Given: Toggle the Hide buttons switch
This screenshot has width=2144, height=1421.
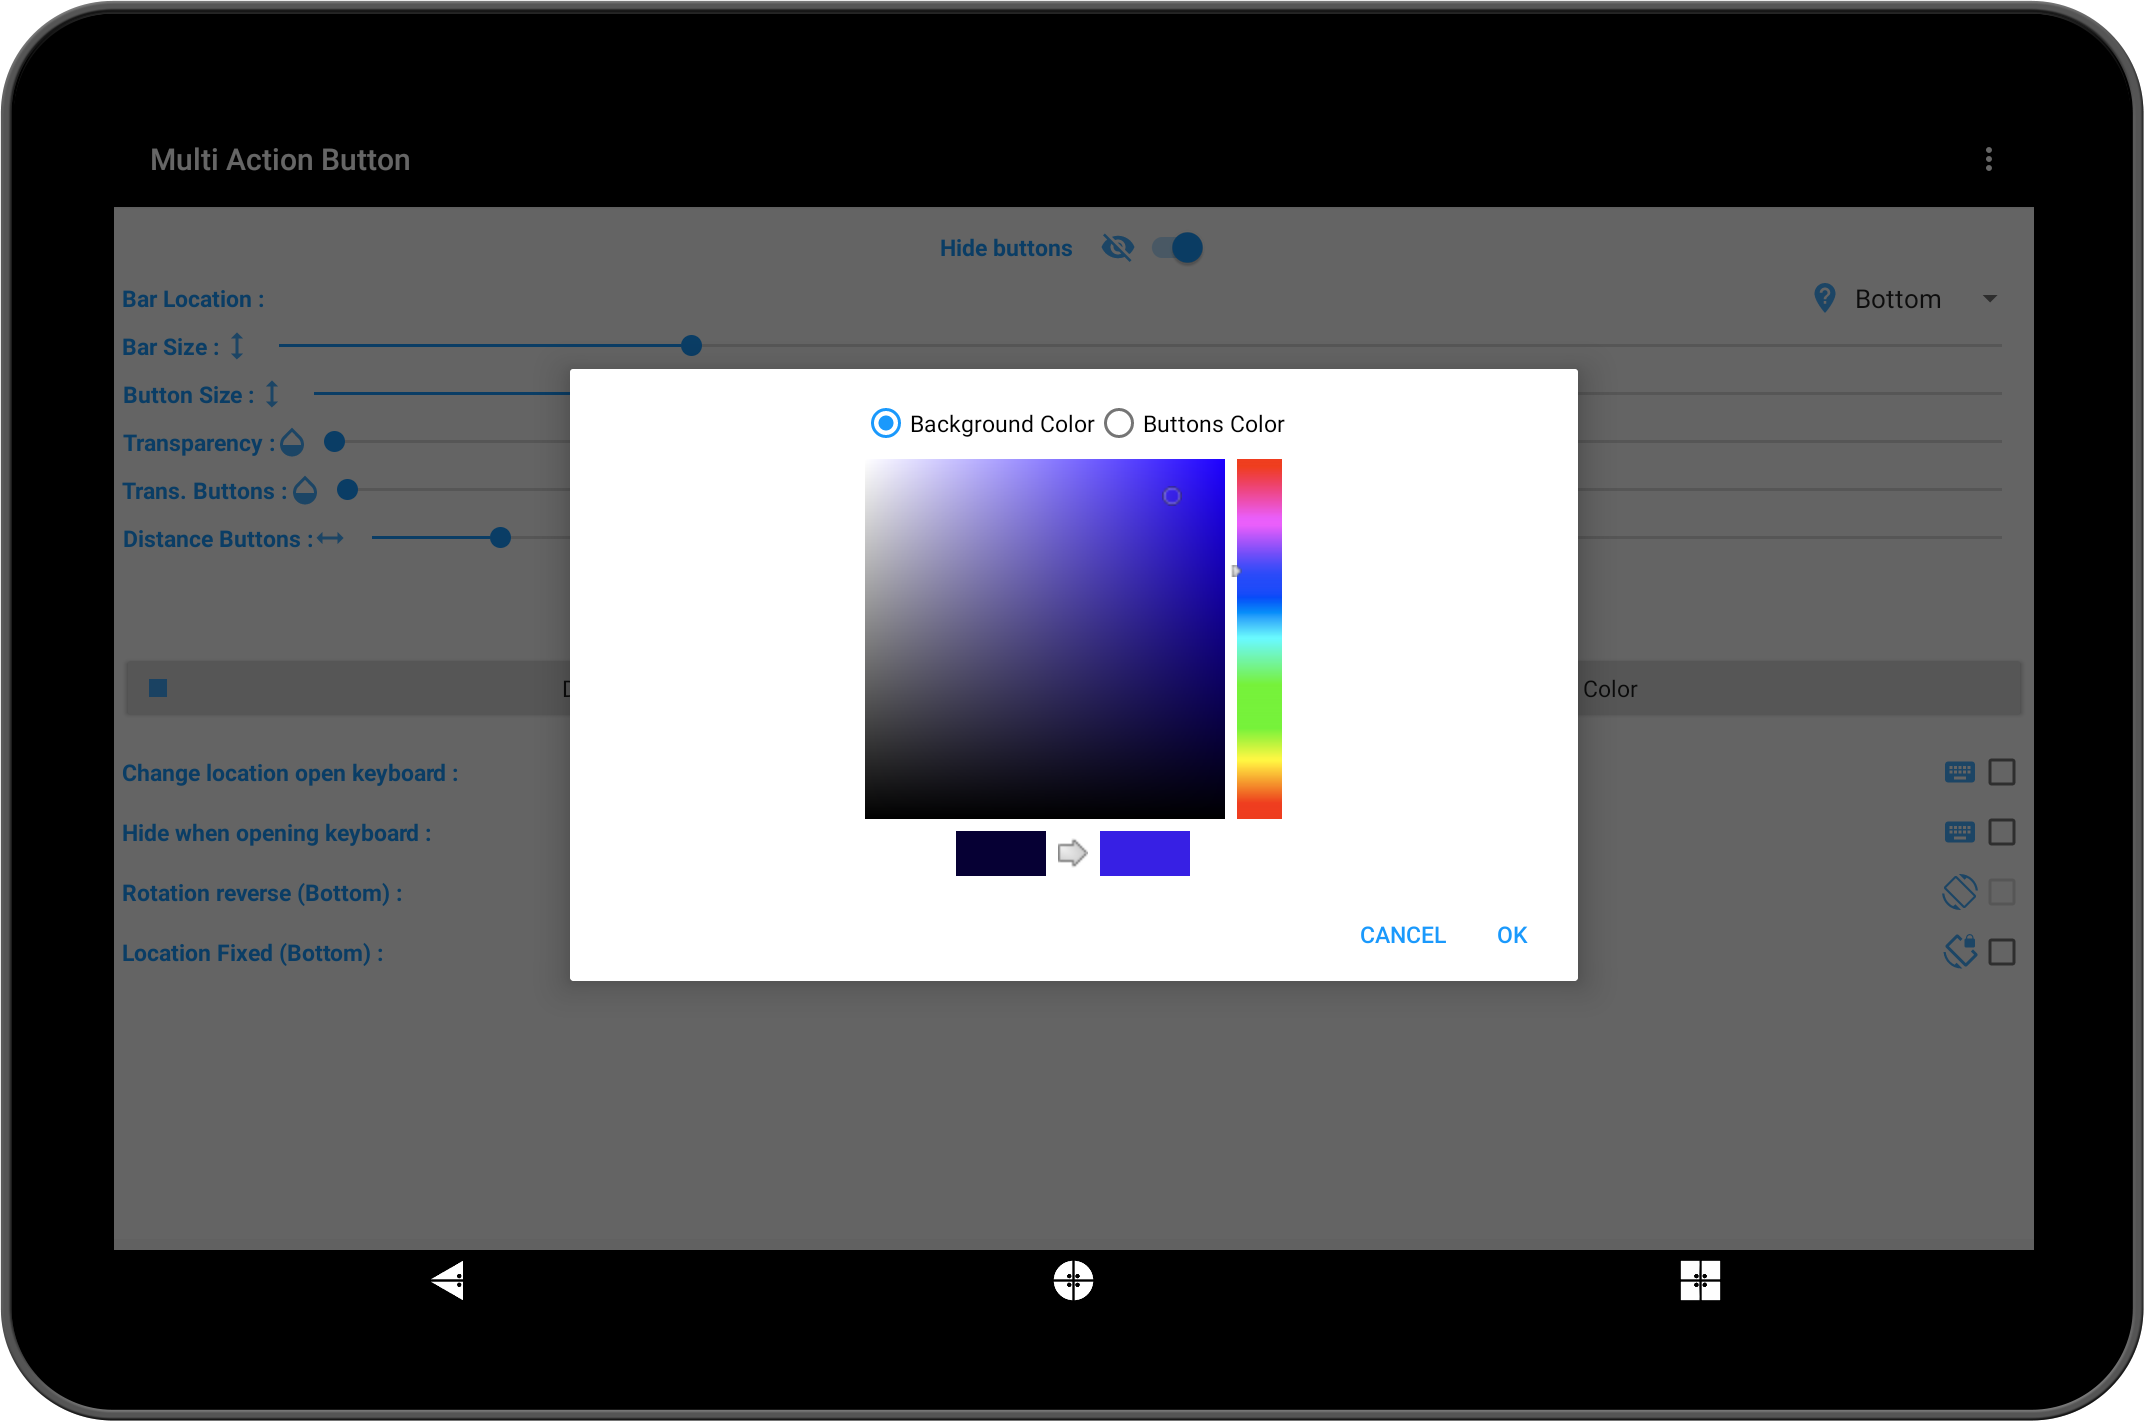Looking at the screenshot, I should tap(1178, 247).
